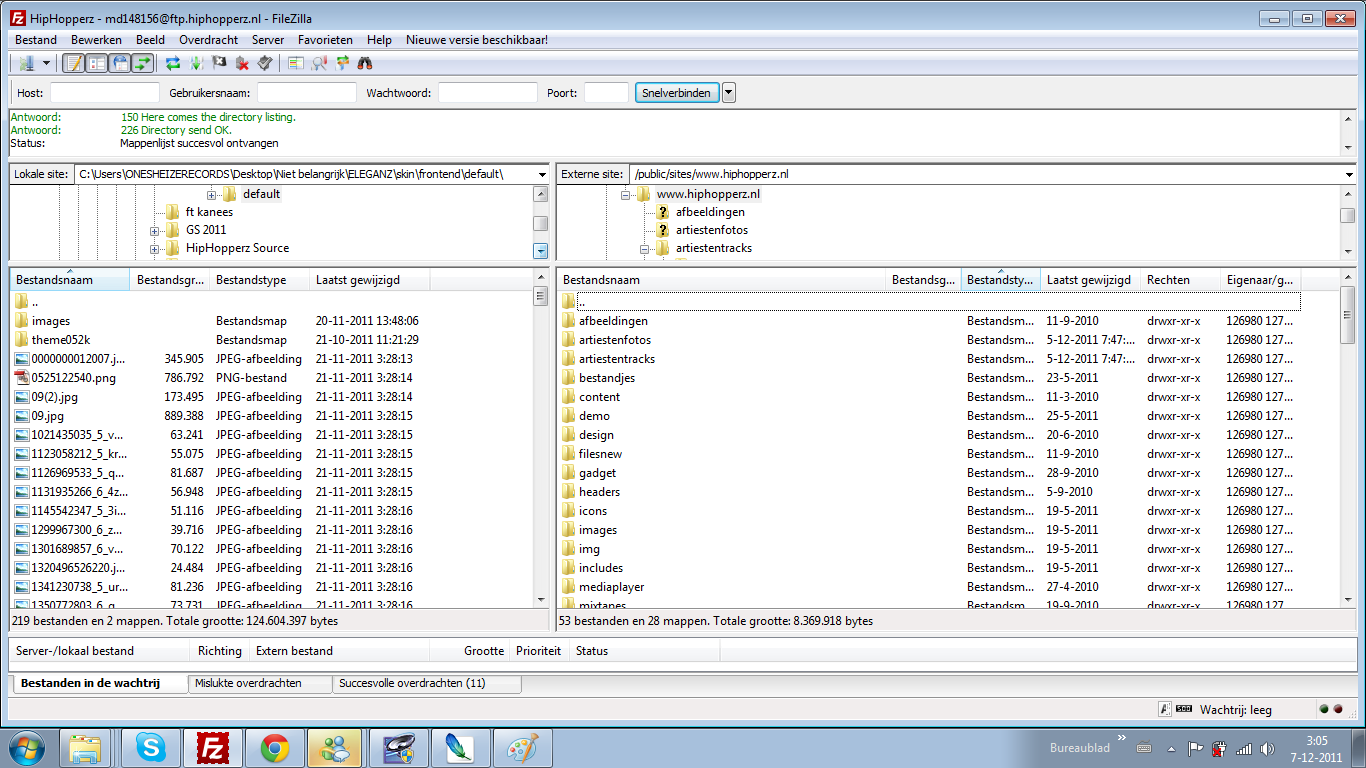
Task: Toggle synchronized browsing icon
Action: (x=342, y=63)
